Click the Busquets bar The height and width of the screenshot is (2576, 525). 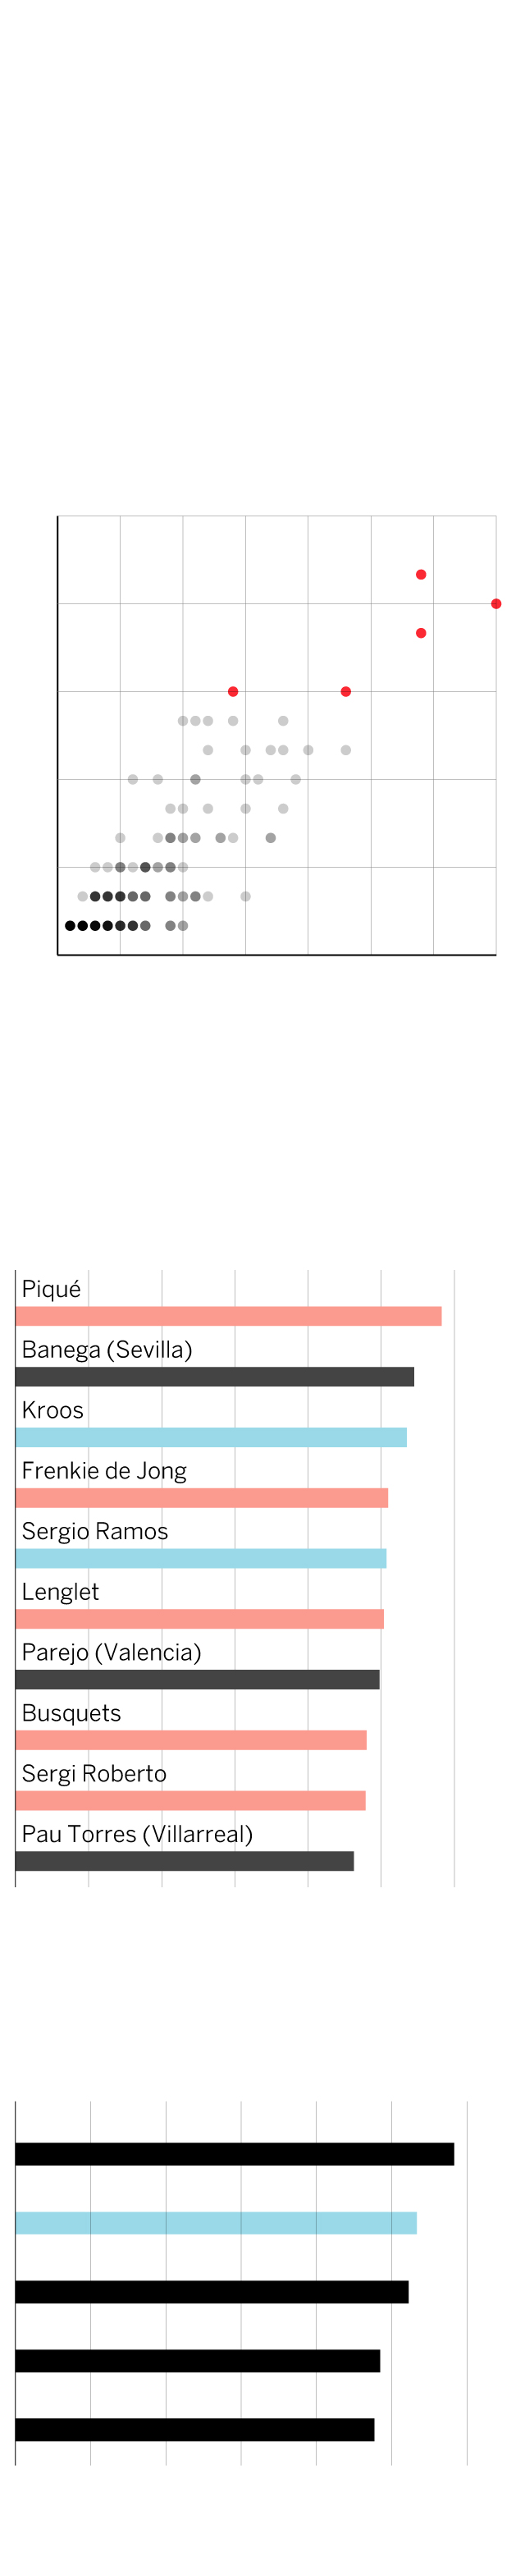pos(191,1740)
